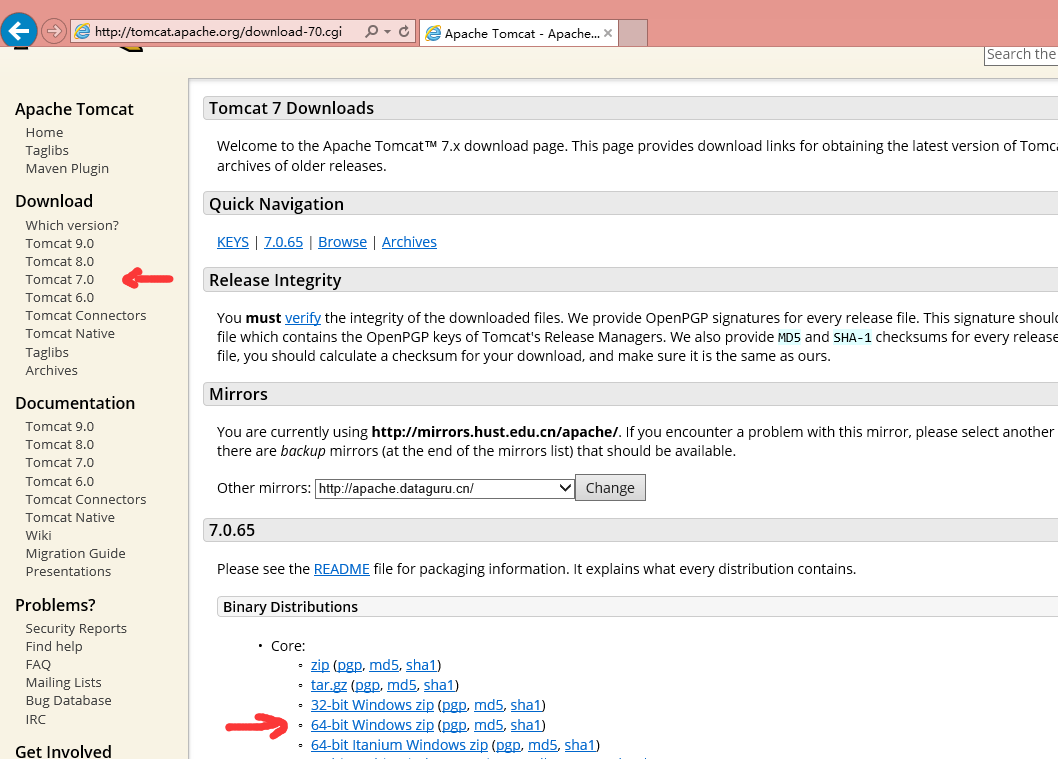Download the 32-bit Windows zip

(372, 705)
